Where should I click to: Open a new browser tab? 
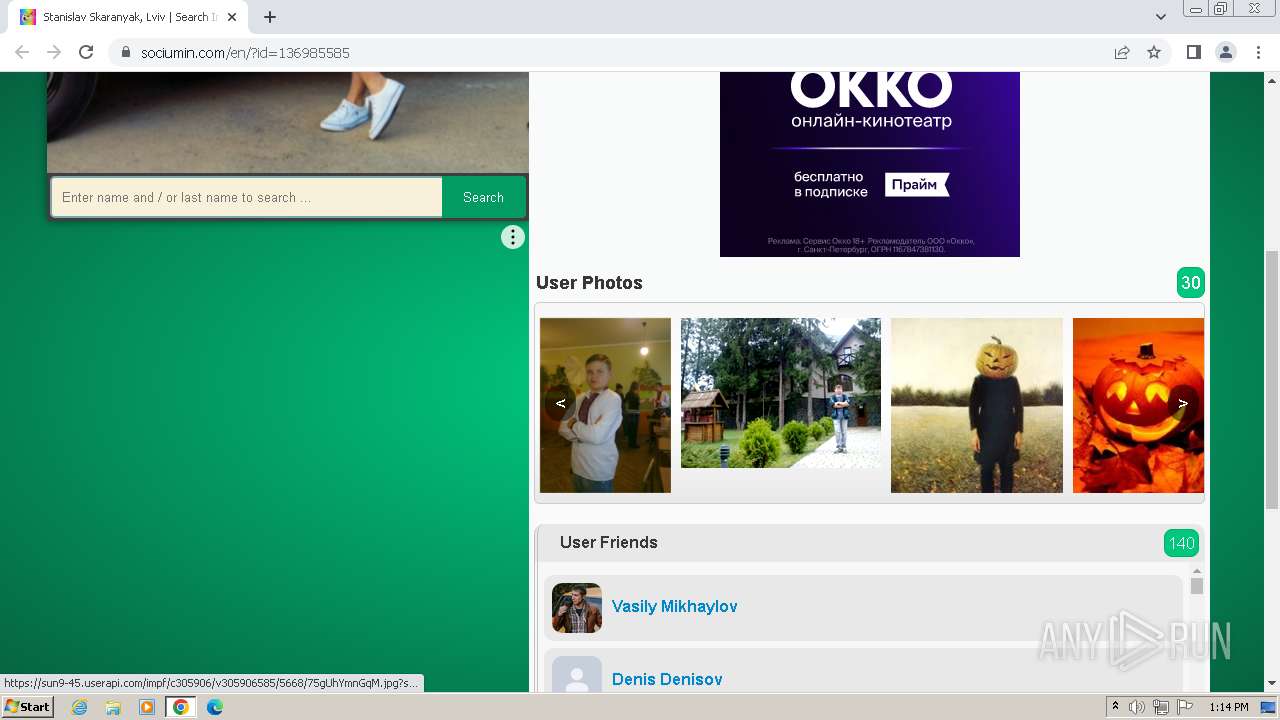[x=270, y=17]
